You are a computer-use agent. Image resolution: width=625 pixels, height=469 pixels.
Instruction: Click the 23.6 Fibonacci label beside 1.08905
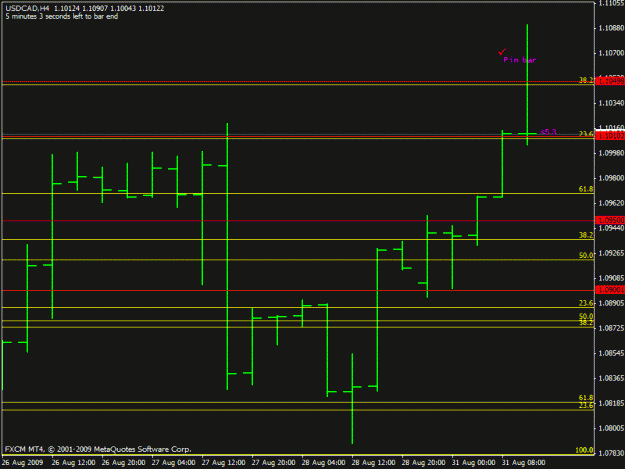586,303
